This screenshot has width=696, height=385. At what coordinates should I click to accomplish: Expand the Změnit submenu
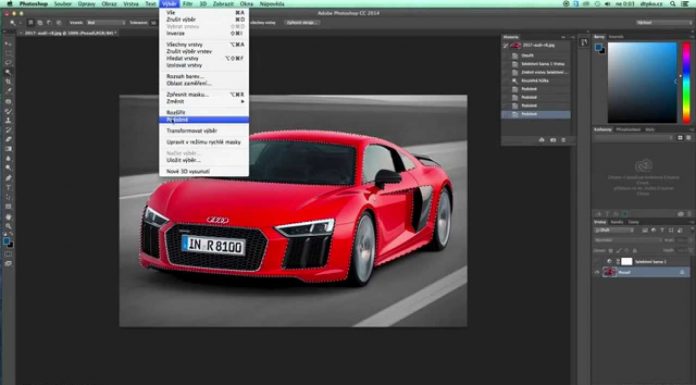(x=204, y=101)
